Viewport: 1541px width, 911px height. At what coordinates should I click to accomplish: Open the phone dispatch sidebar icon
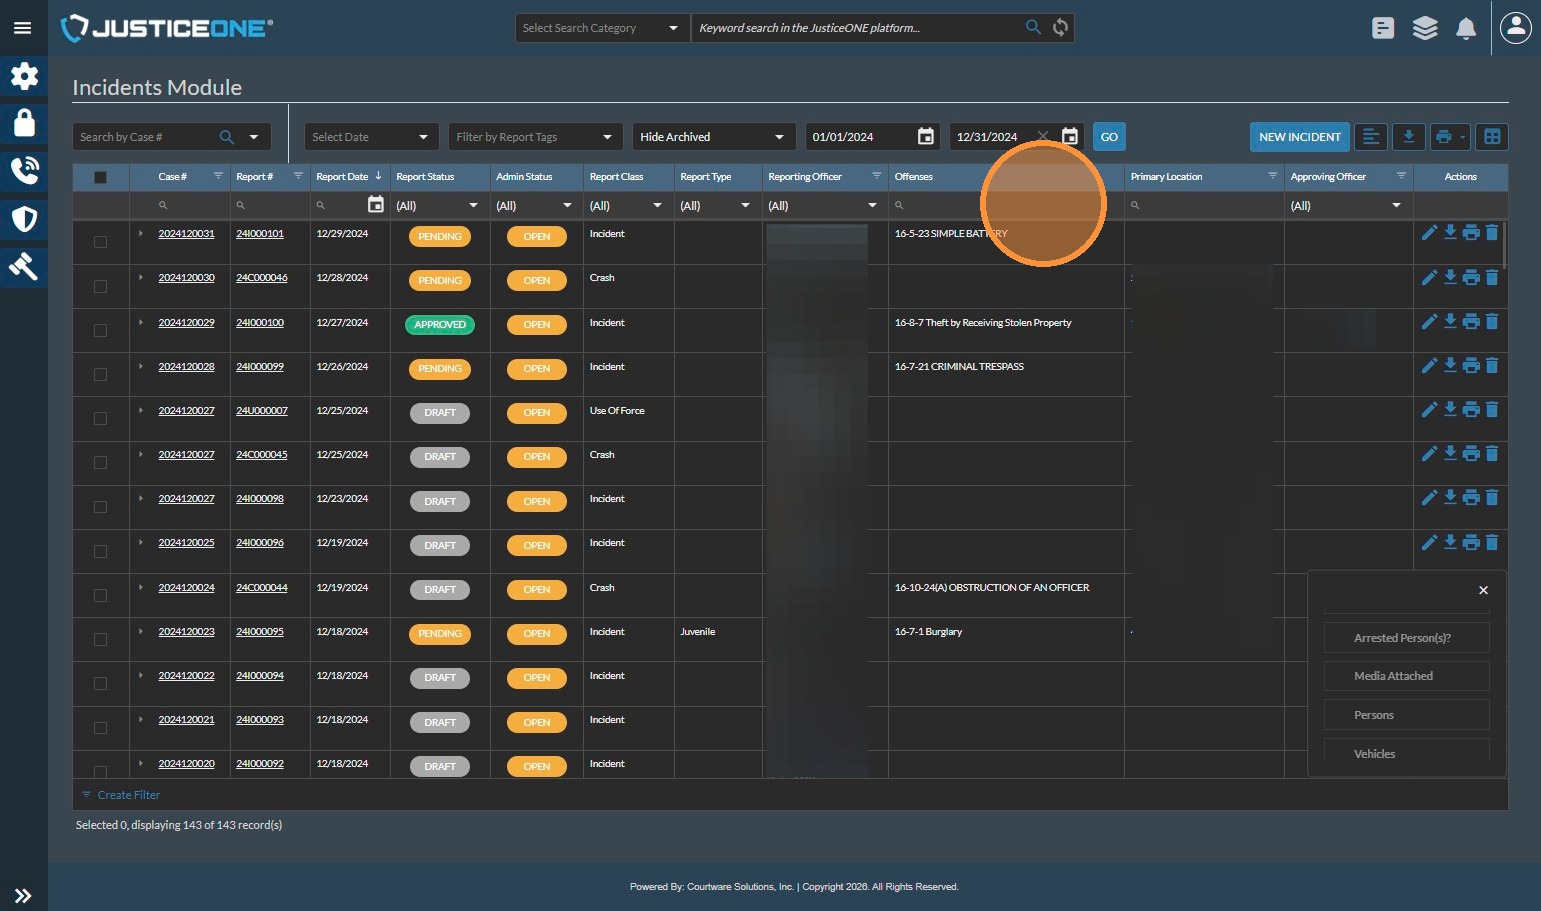click(x=24, y=170)
